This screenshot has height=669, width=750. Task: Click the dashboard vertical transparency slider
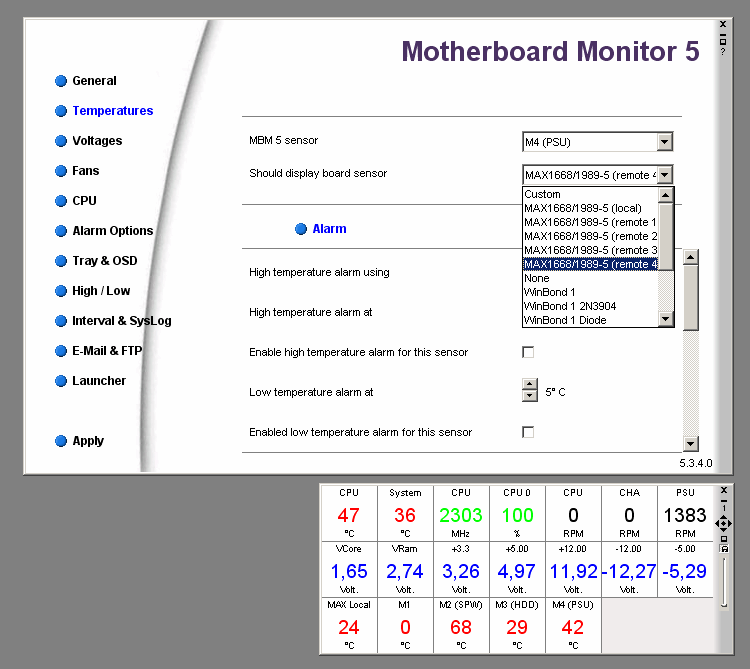724,582
